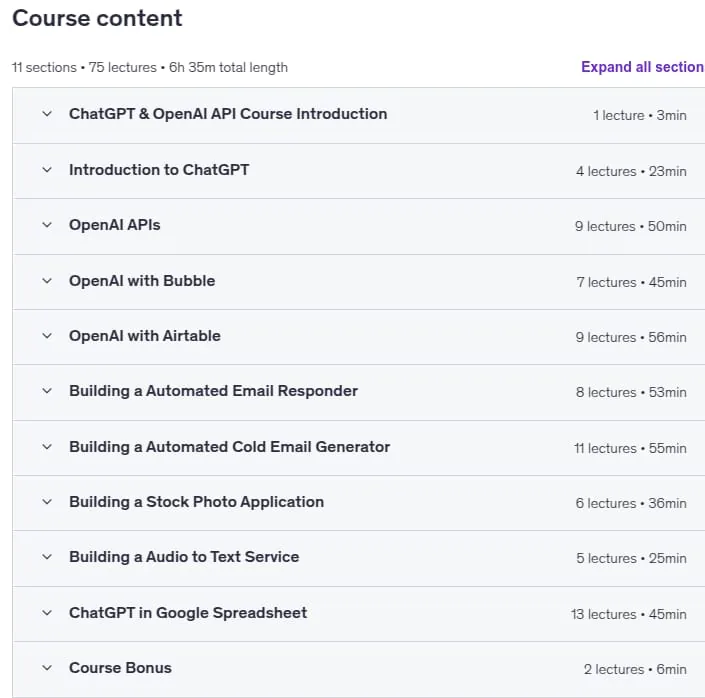The height and width of the screenshot is (698, 705).
Task: Click the Introduction to ChatGPT title
Action: pyautogui.click(x=159, y=170)
